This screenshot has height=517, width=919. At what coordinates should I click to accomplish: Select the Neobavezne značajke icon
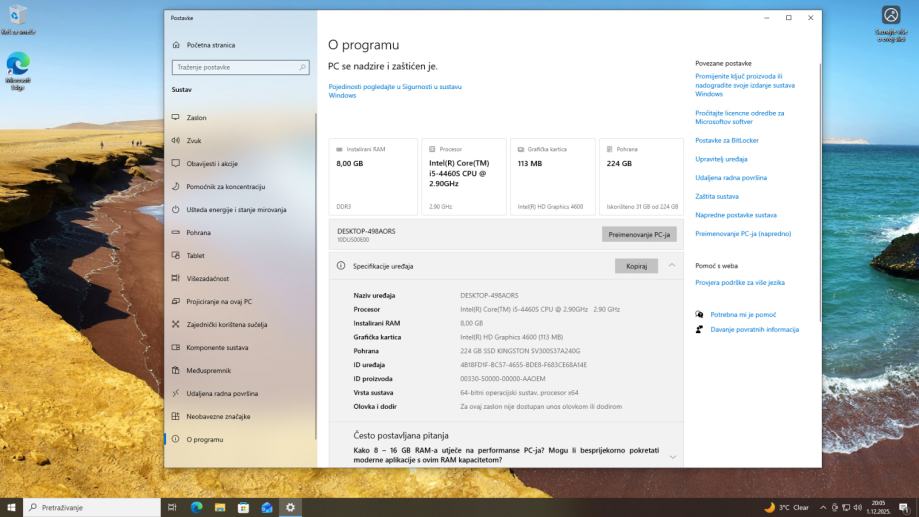point(176,416)
